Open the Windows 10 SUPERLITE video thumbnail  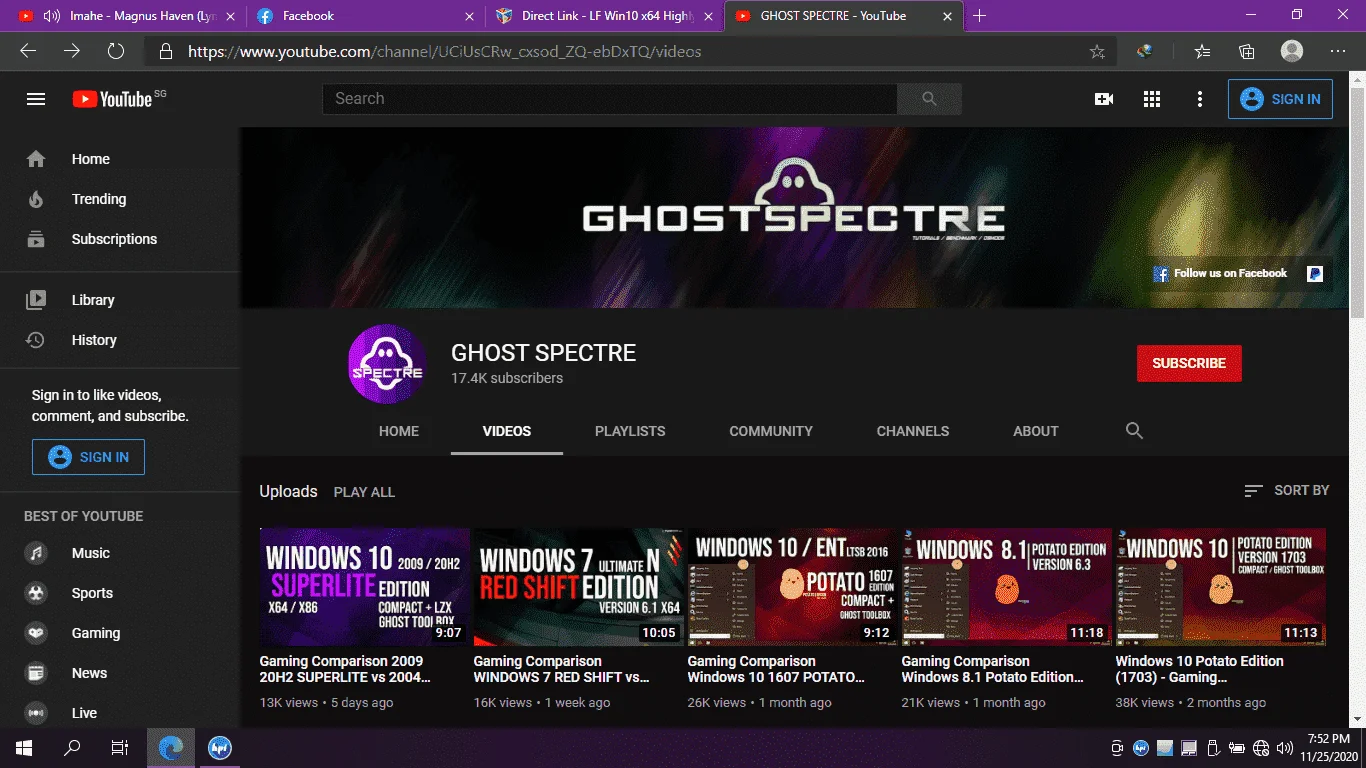365,587
